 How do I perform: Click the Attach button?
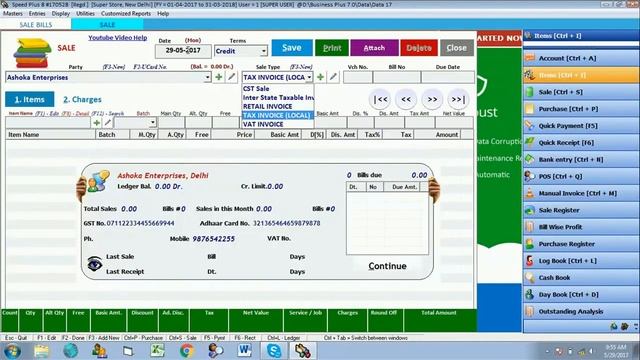coord(374,48)
